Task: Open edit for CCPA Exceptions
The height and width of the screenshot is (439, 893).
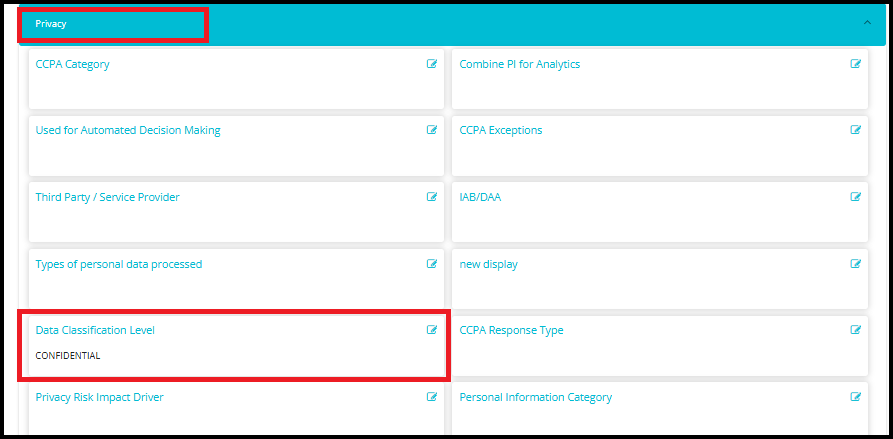Action: (856, 130)
